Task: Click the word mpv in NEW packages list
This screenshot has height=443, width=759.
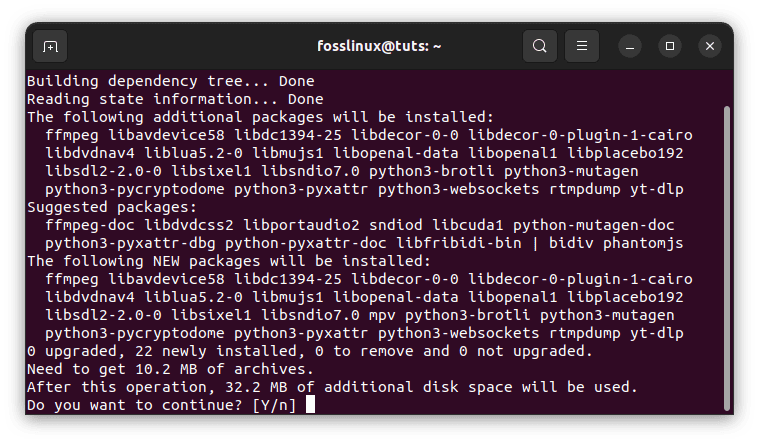Action: 382,316
